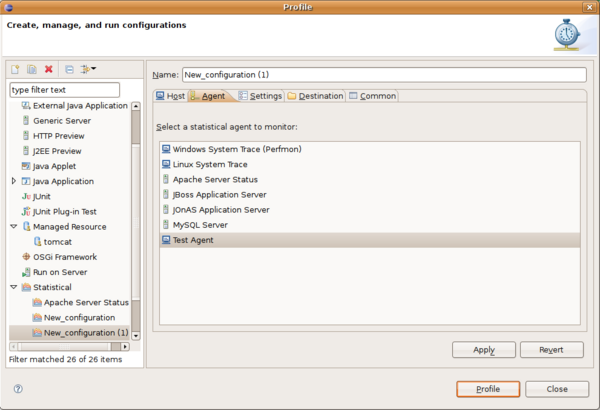600x410 pixels.
Task: Collapse the Statistical node
Action: tap(14, 287)
